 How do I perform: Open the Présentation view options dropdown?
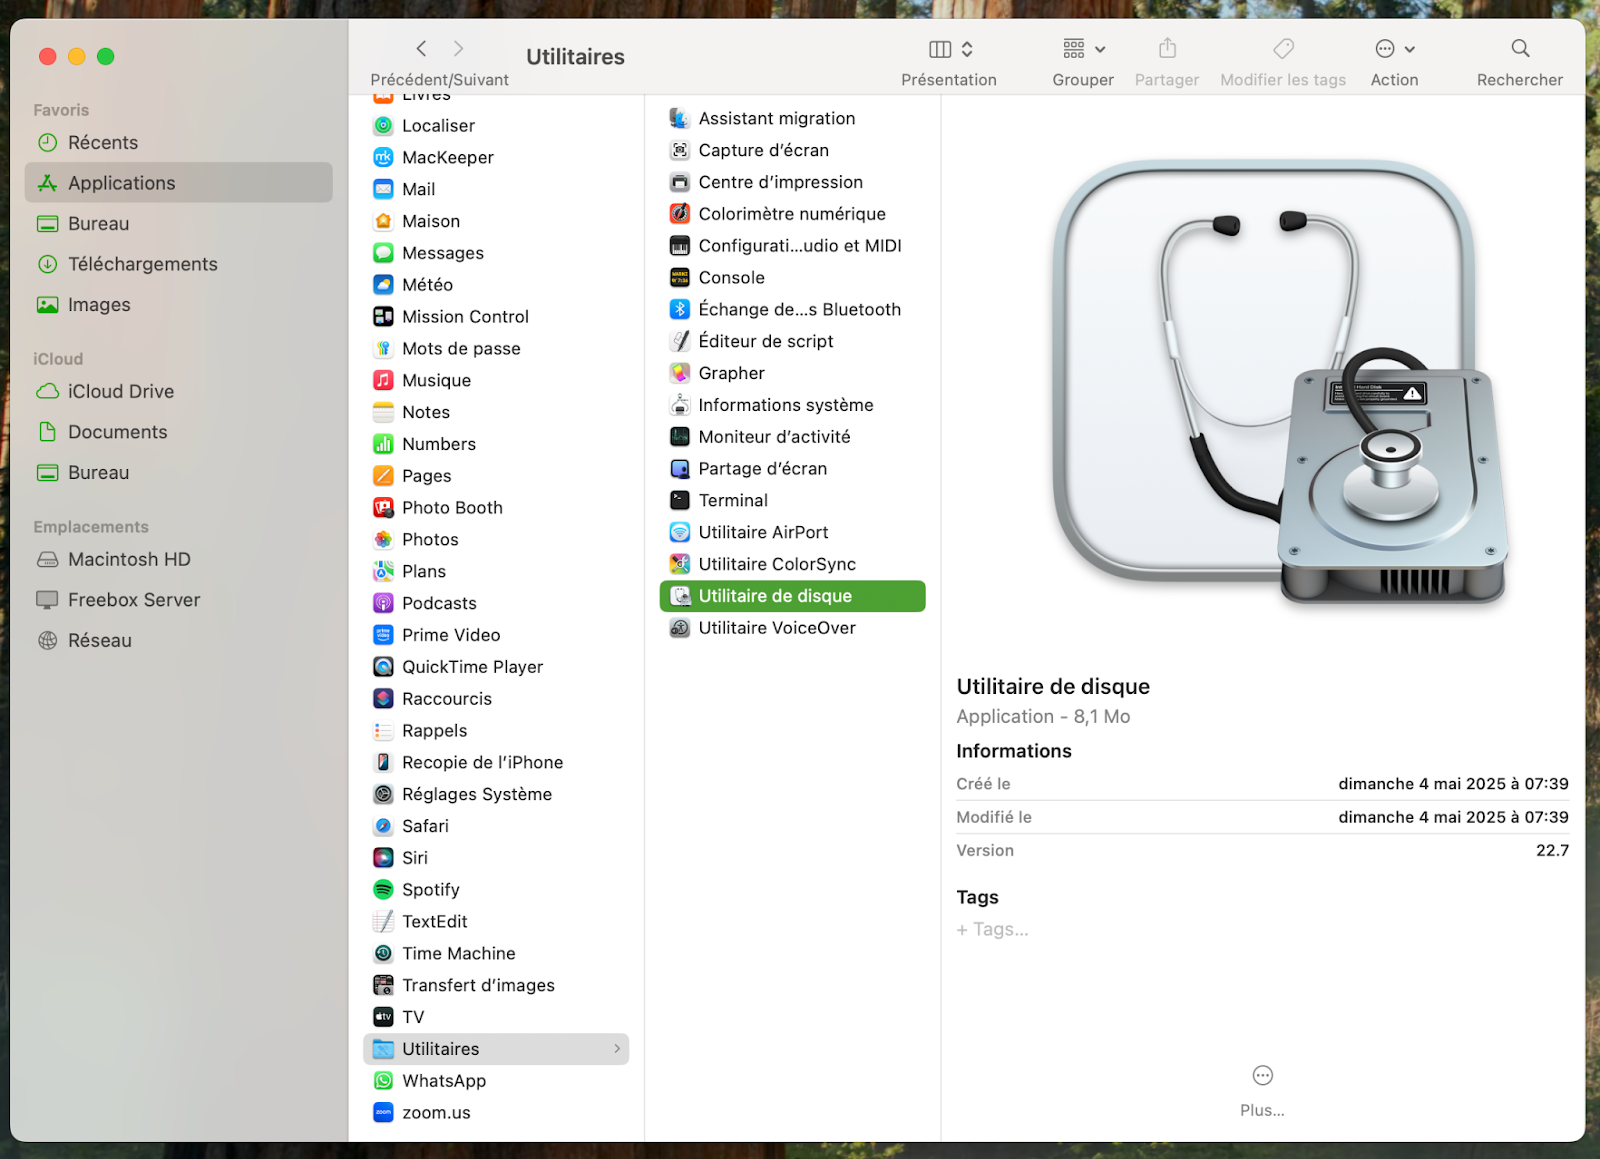(x=948, y=48)
